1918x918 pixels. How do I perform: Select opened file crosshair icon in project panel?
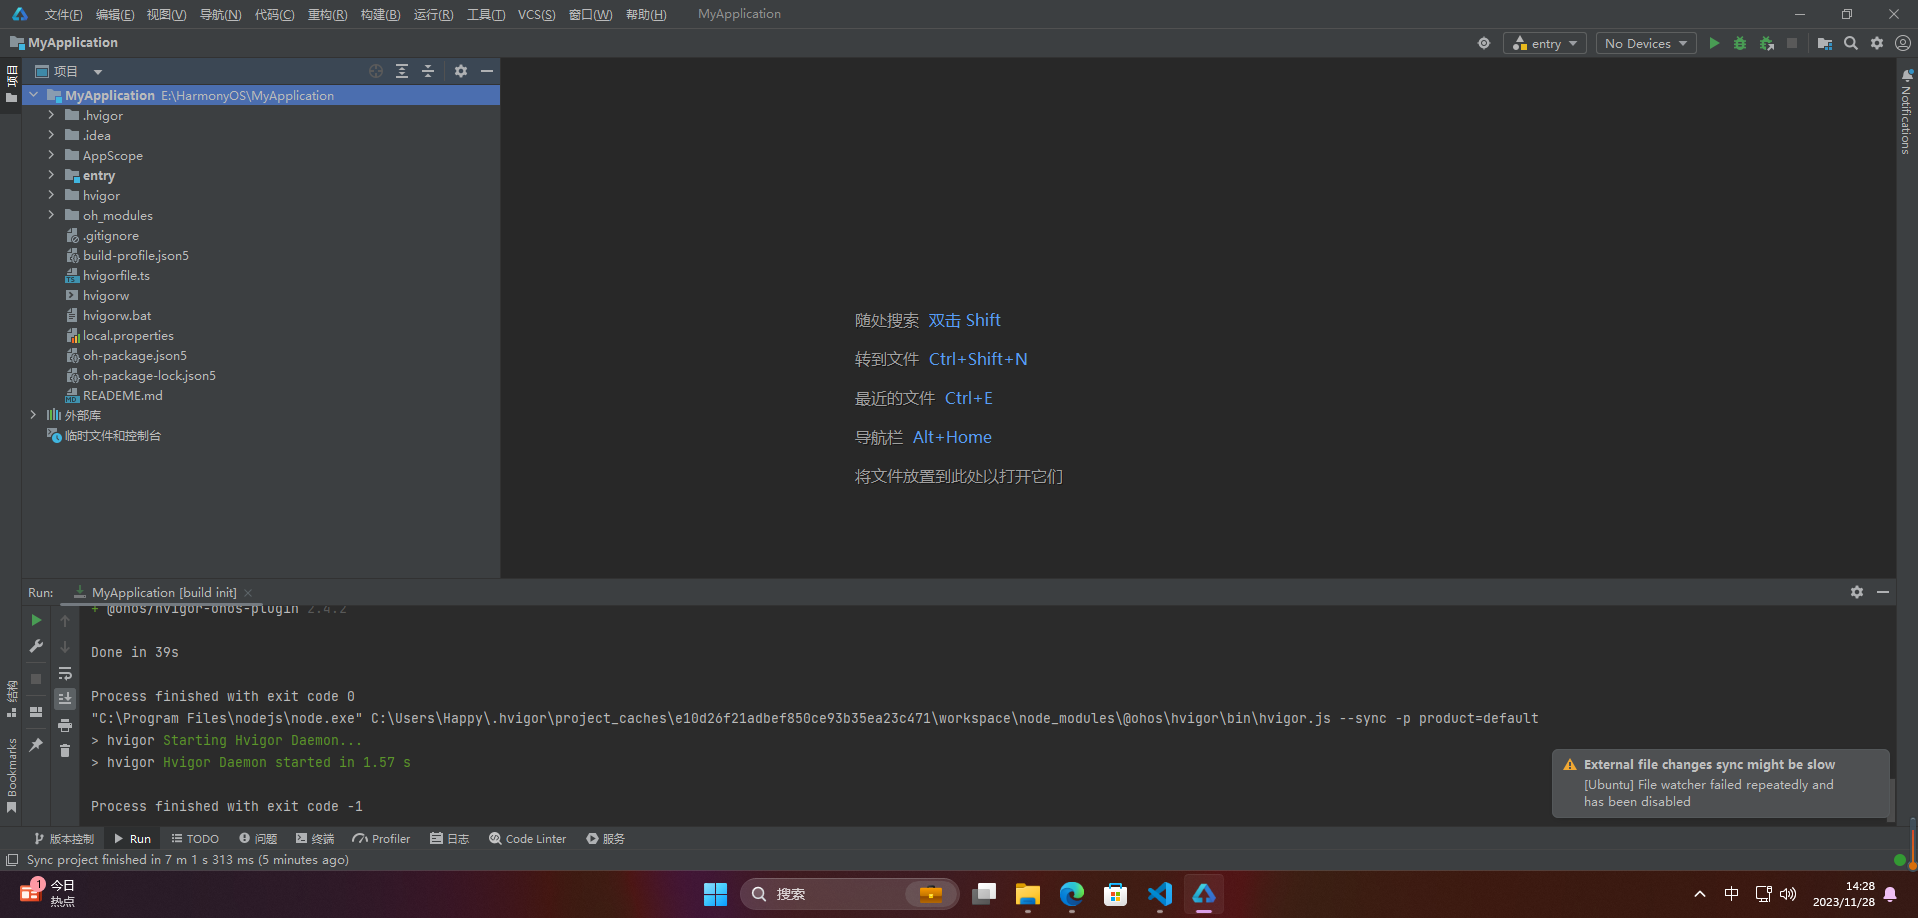coord(376,71)
